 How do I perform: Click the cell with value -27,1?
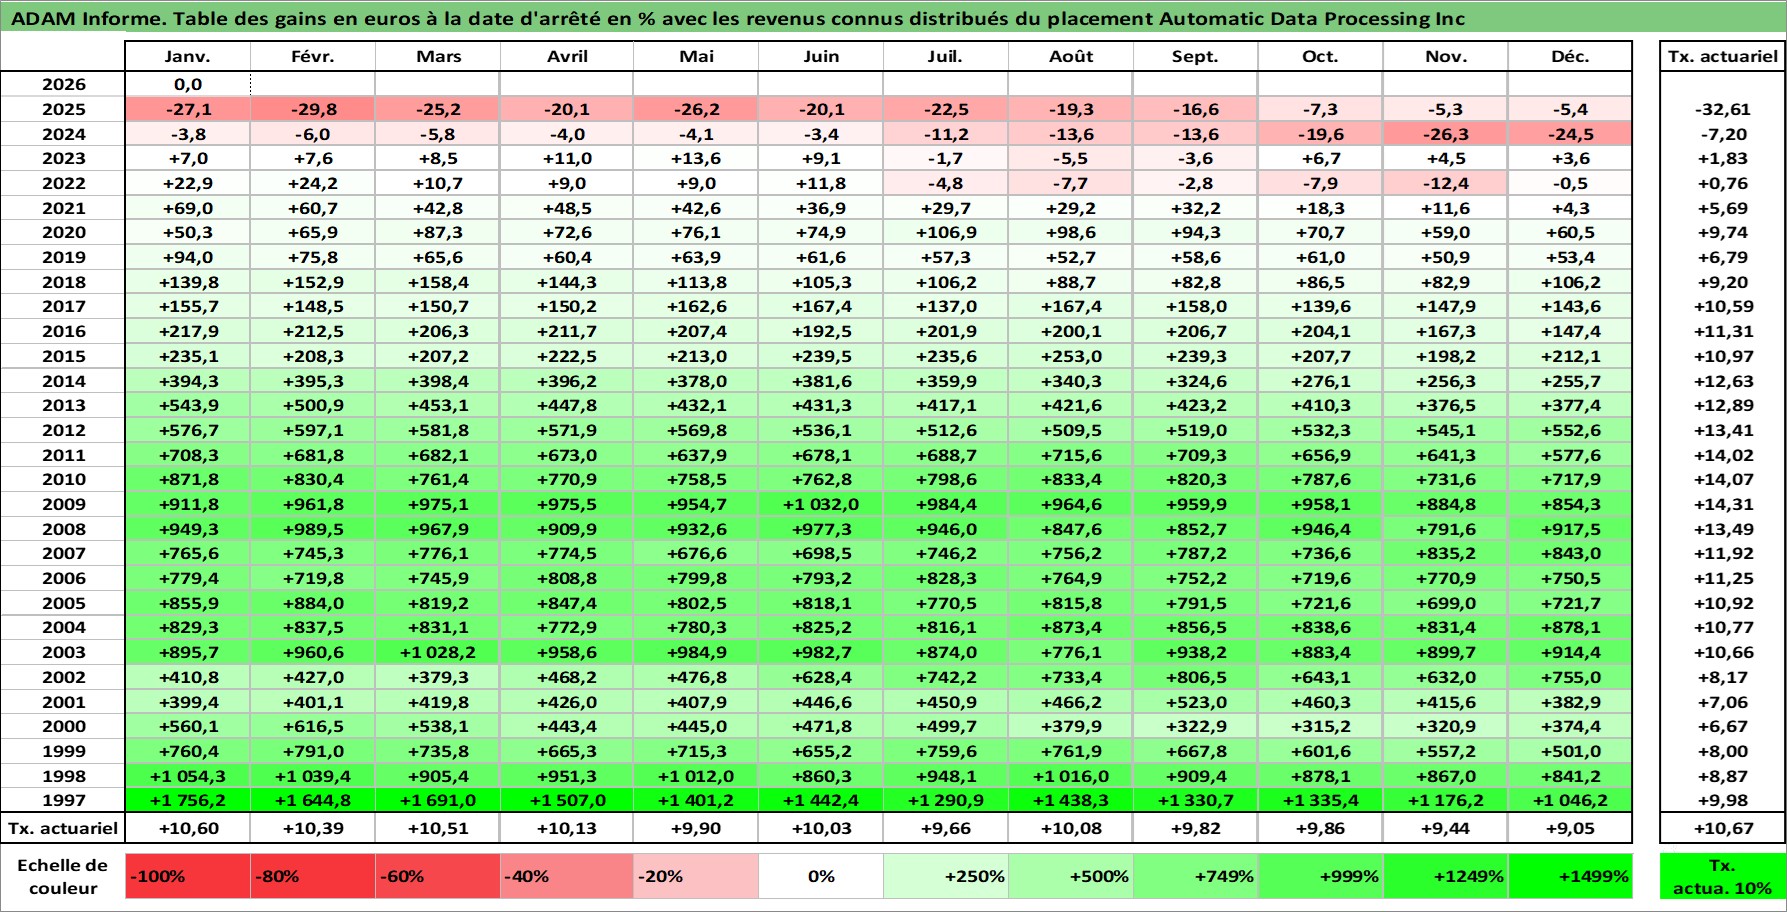point(188,109)
